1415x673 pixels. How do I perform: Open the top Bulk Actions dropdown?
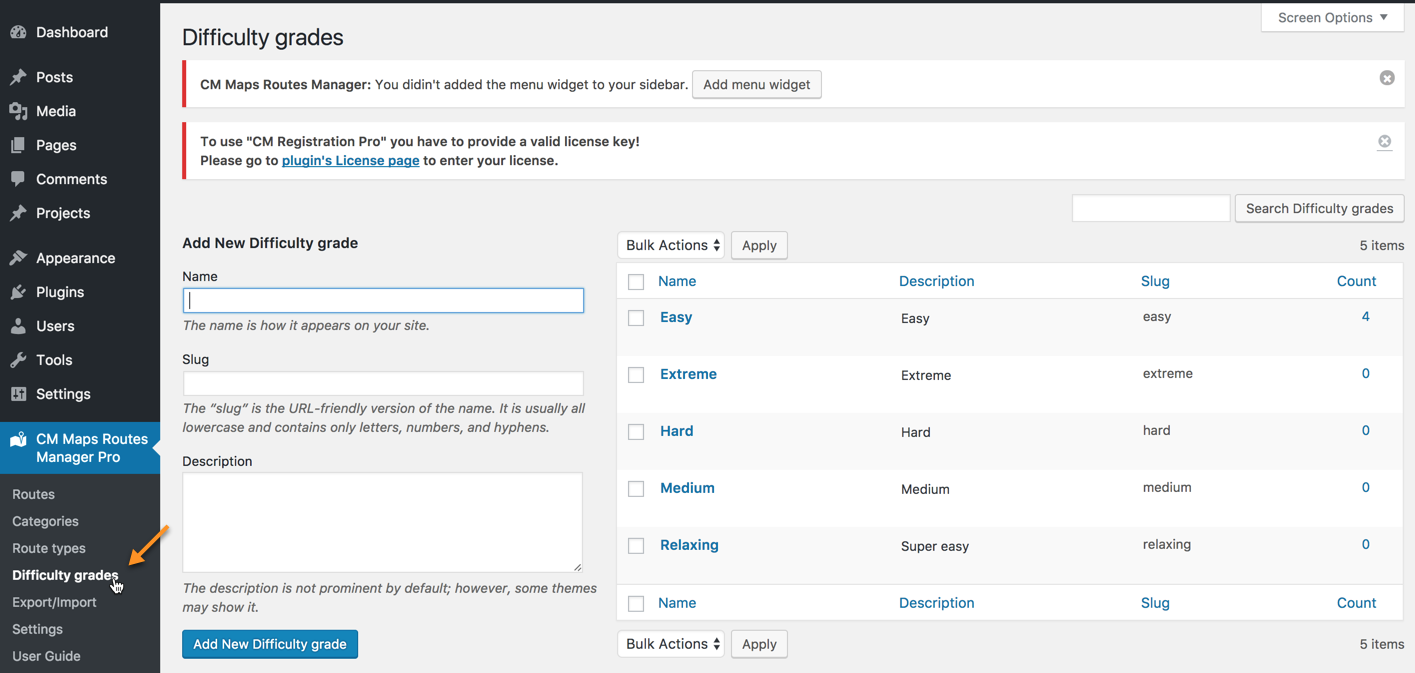click(x=671, y=245)
